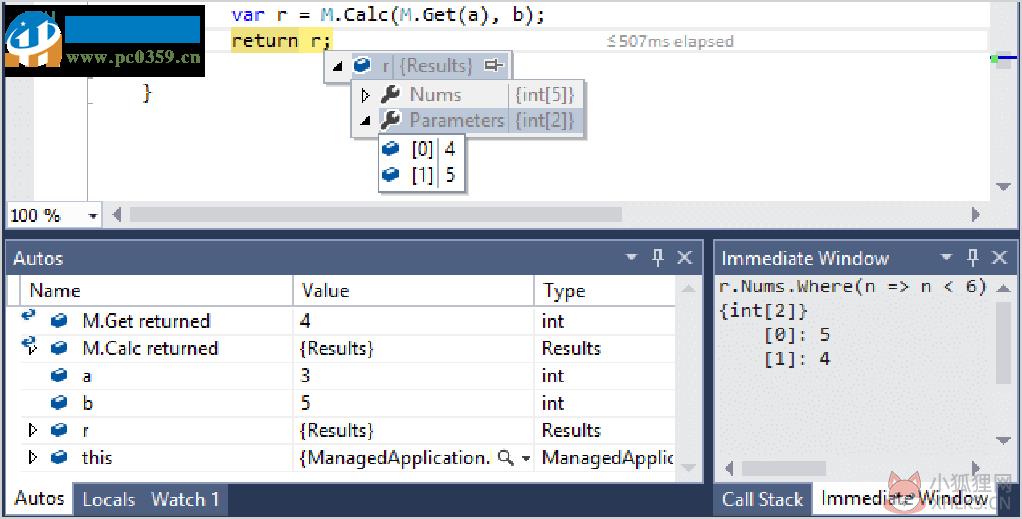
Task: Open the 100 % zoom dropdown
Action: coord(93,215)
